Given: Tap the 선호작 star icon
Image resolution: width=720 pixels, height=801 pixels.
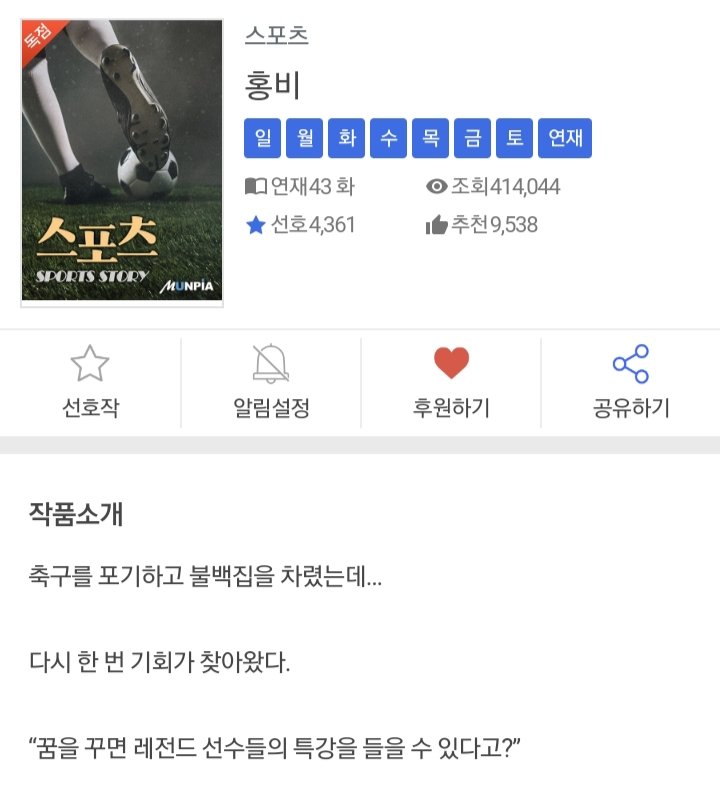Looking at the screenshot, I should [x=90, y=363].
